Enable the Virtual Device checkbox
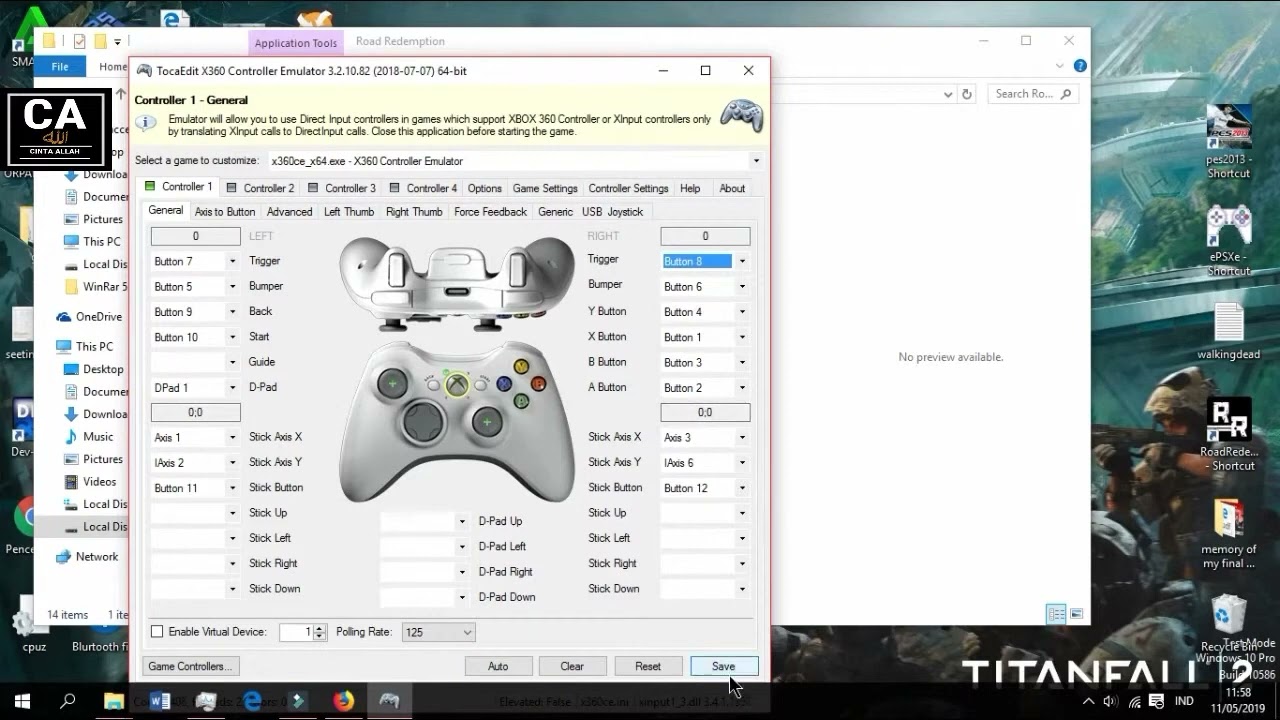 [157, 632]
